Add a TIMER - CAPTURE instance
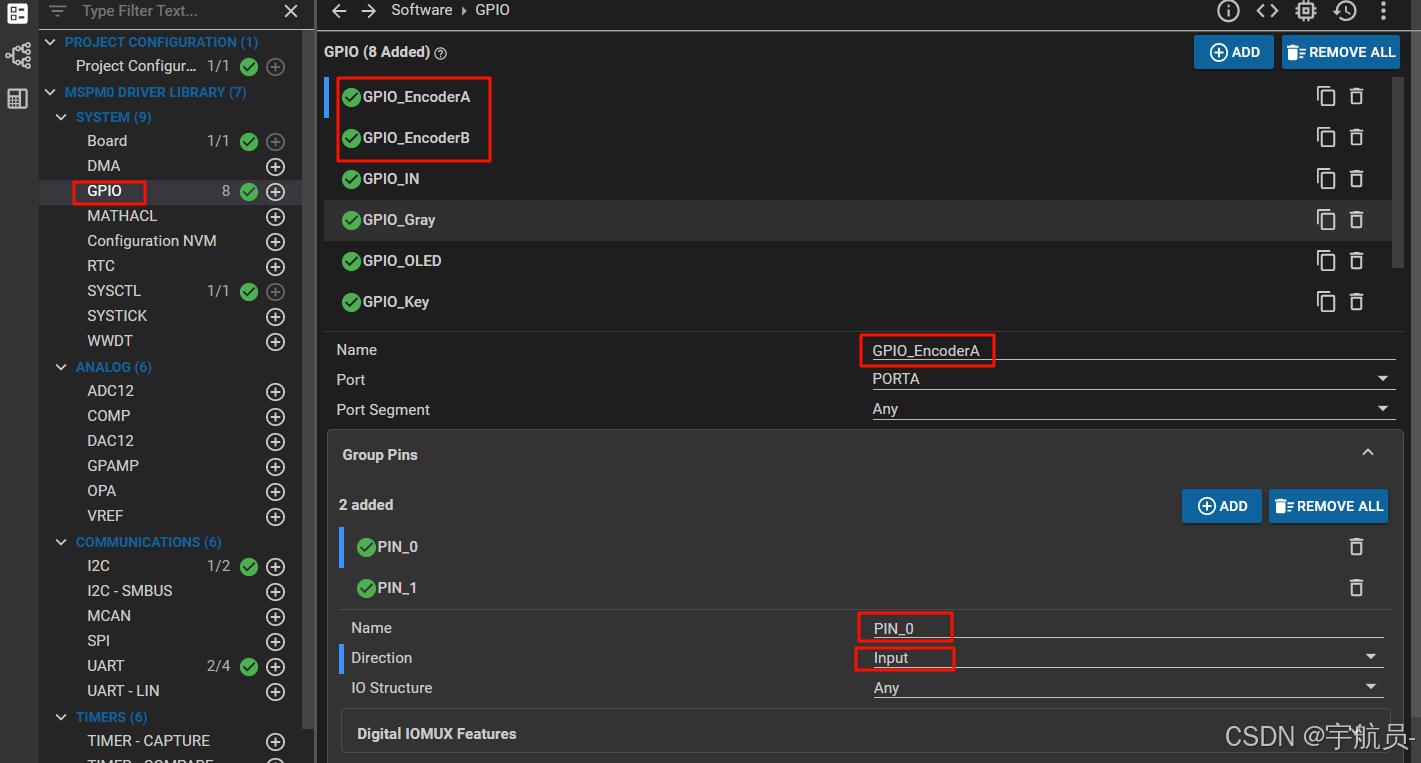This screenshot has height=763, width=1421. (x=275, y=742)
